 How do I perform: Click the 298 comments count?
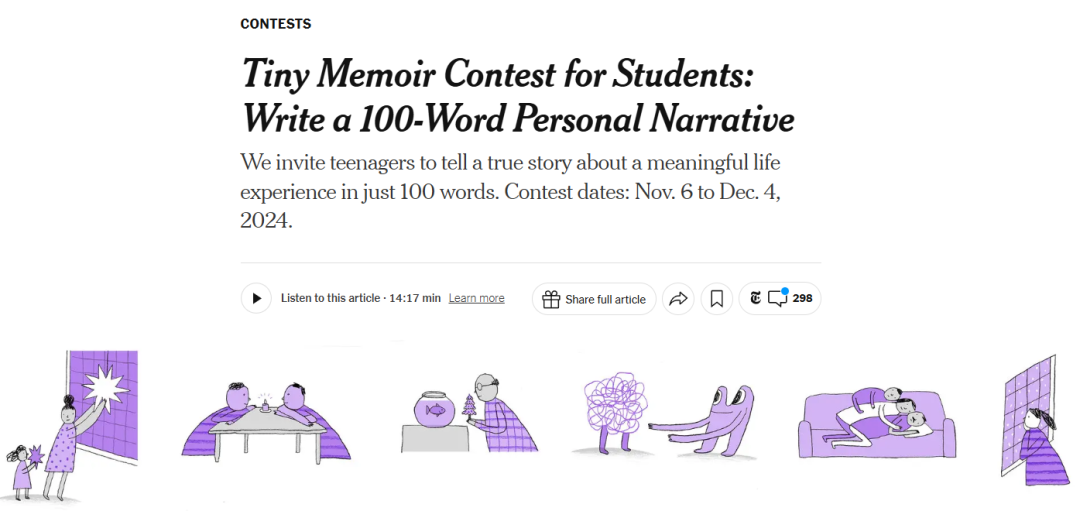click(x=802, y=299)
